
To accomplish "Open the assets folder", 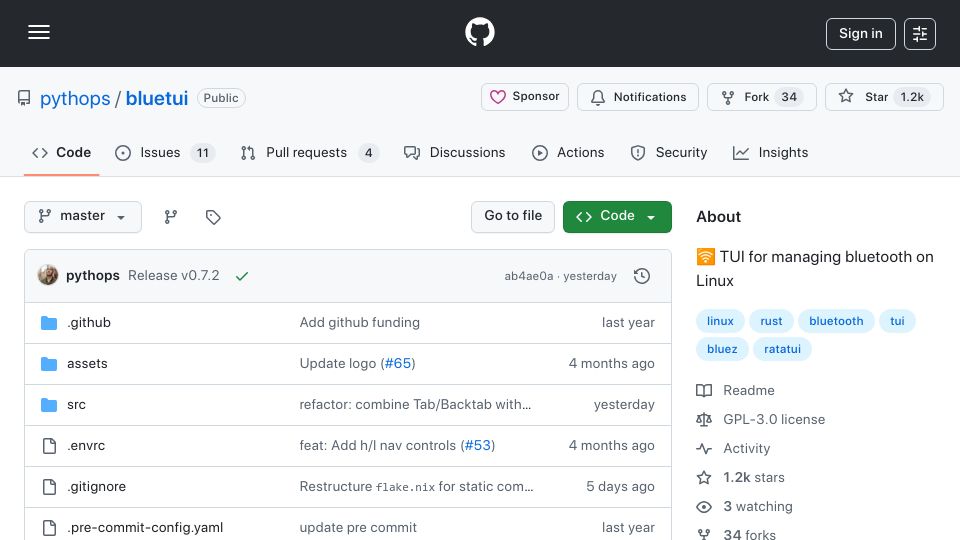I will (x=87, y=364).
